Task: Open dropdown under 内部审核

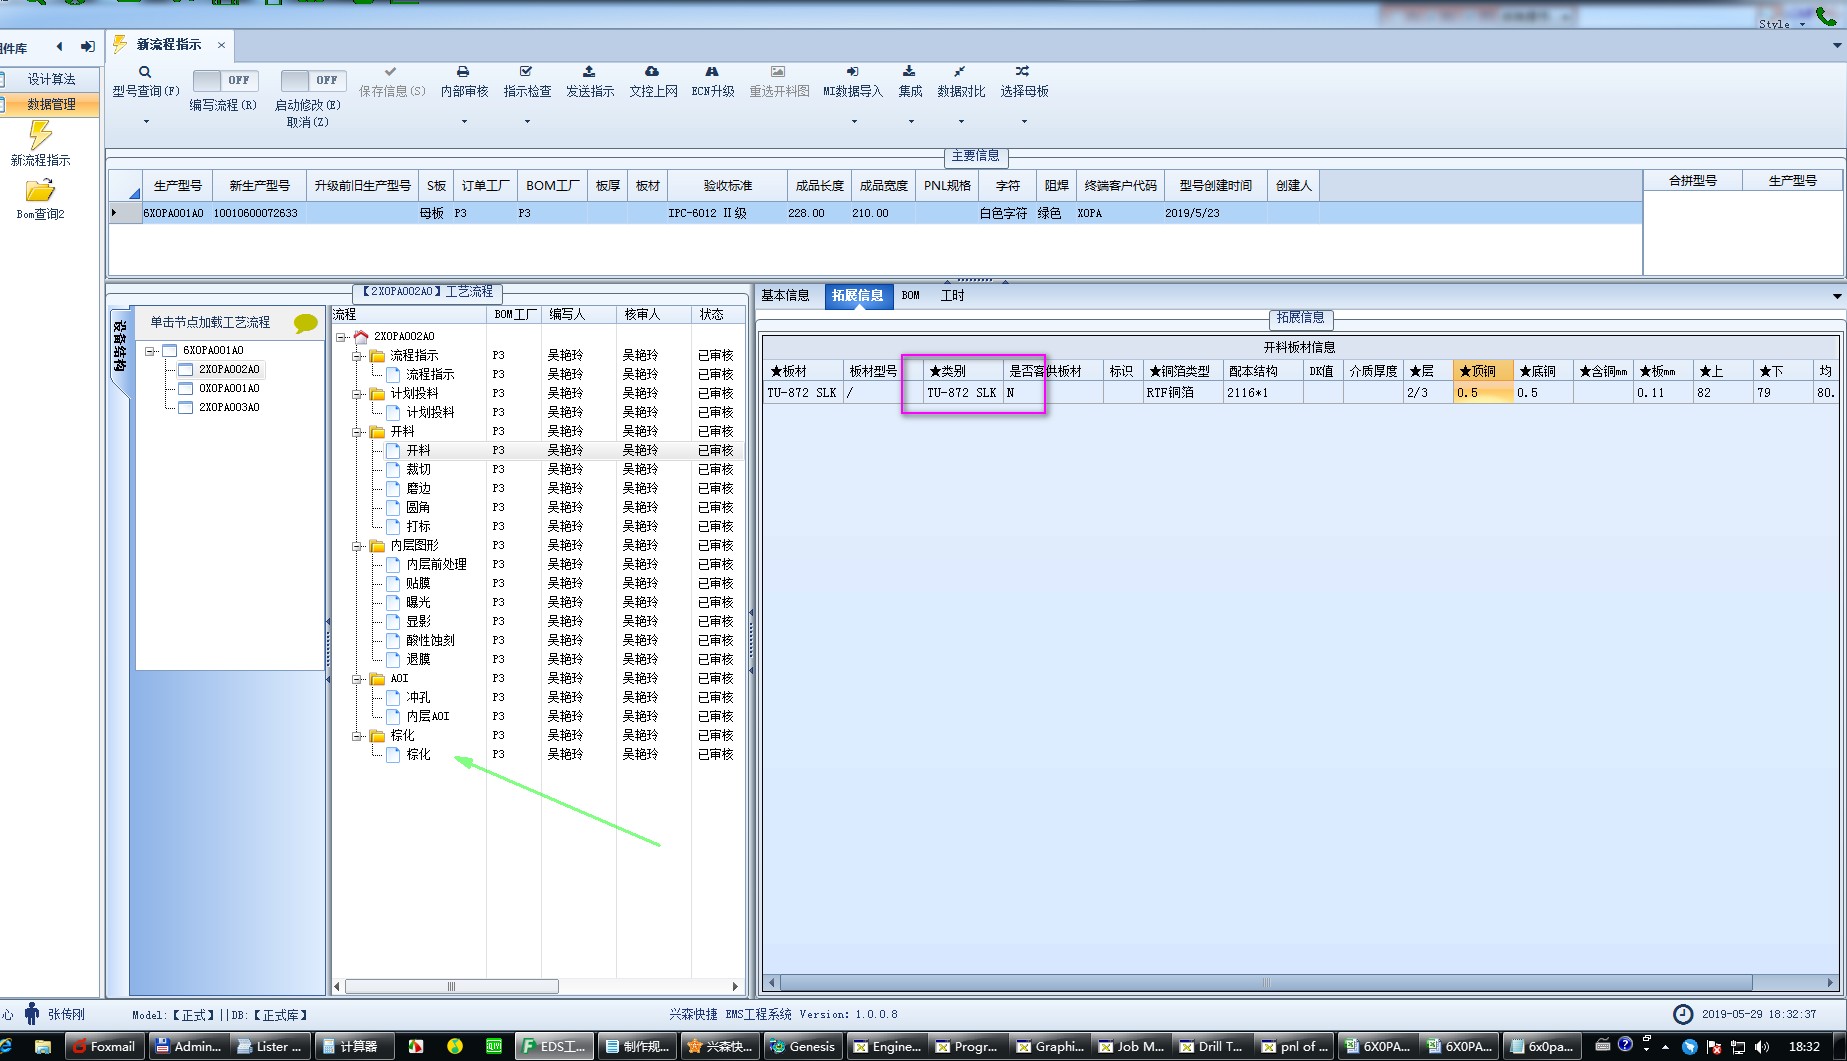Action: click(464, 122)
